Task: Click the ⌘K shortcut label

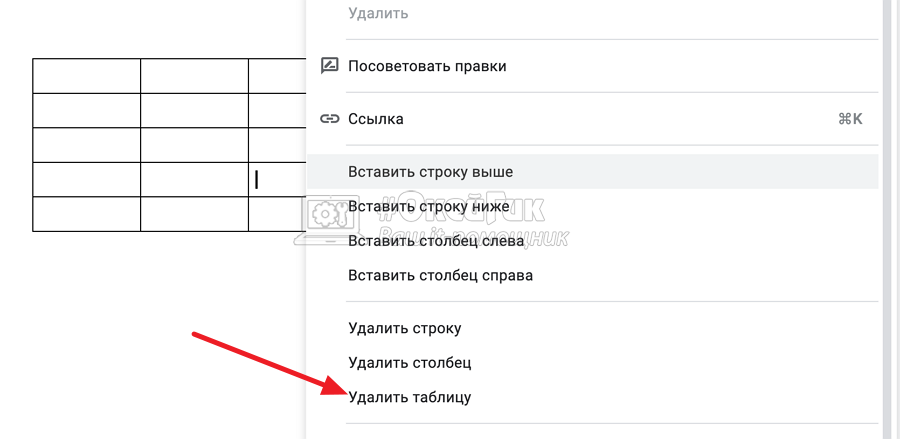Action: pyautogui.click(x=849, y=119)
